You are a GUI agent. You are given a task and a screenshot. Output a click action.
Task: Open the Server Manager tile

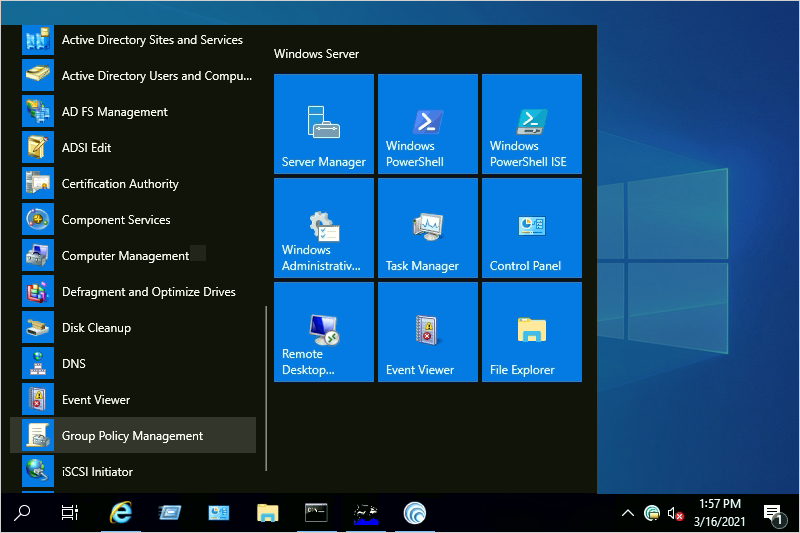pyautogui.click(x=323, y=124)
